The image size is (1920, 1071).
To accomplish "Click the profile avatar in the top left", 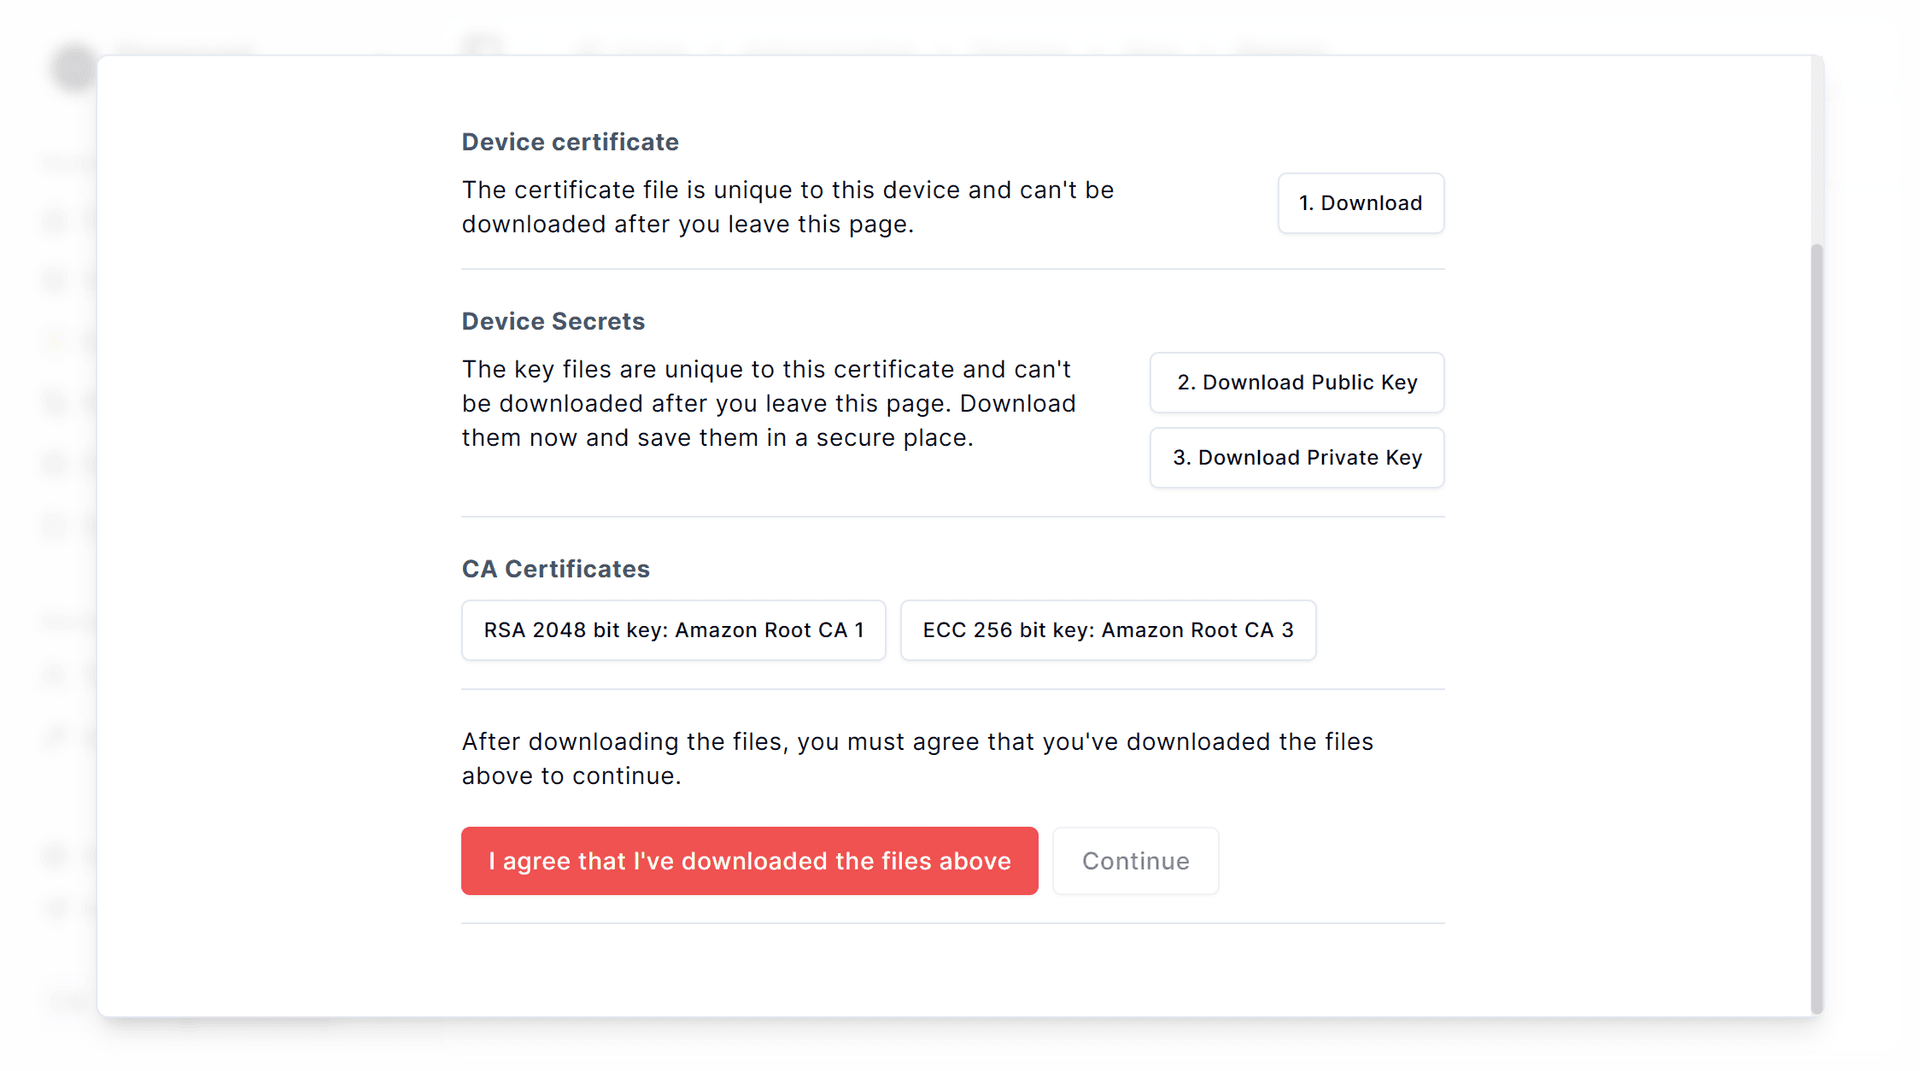I will pos(73,69).
